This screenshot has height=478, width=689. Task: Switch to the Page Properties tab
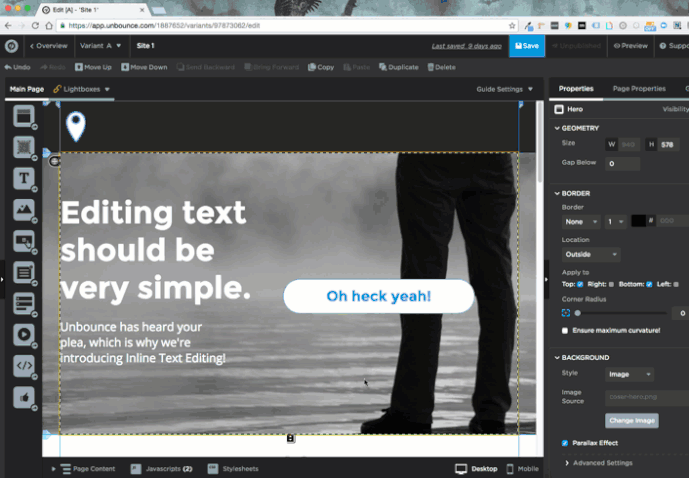coord(639,89)
